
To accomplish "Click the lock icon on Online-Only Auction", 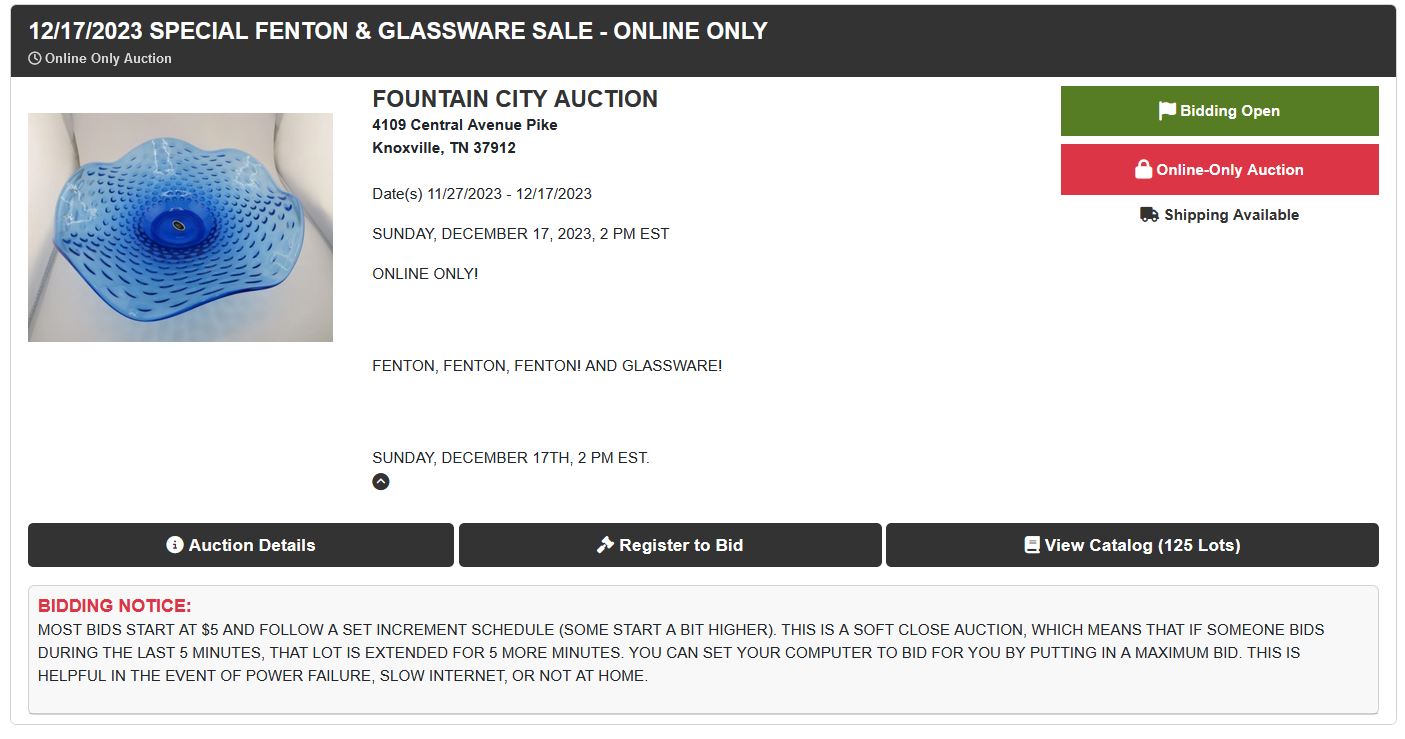I will [x=1143, y=170].
